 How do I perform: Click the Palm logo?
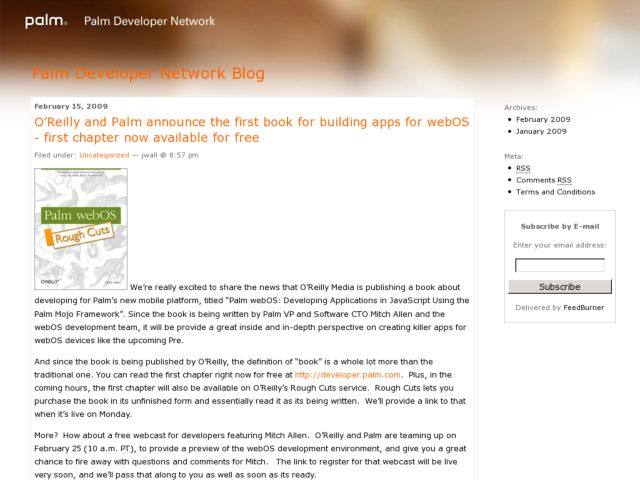[45, 19]
